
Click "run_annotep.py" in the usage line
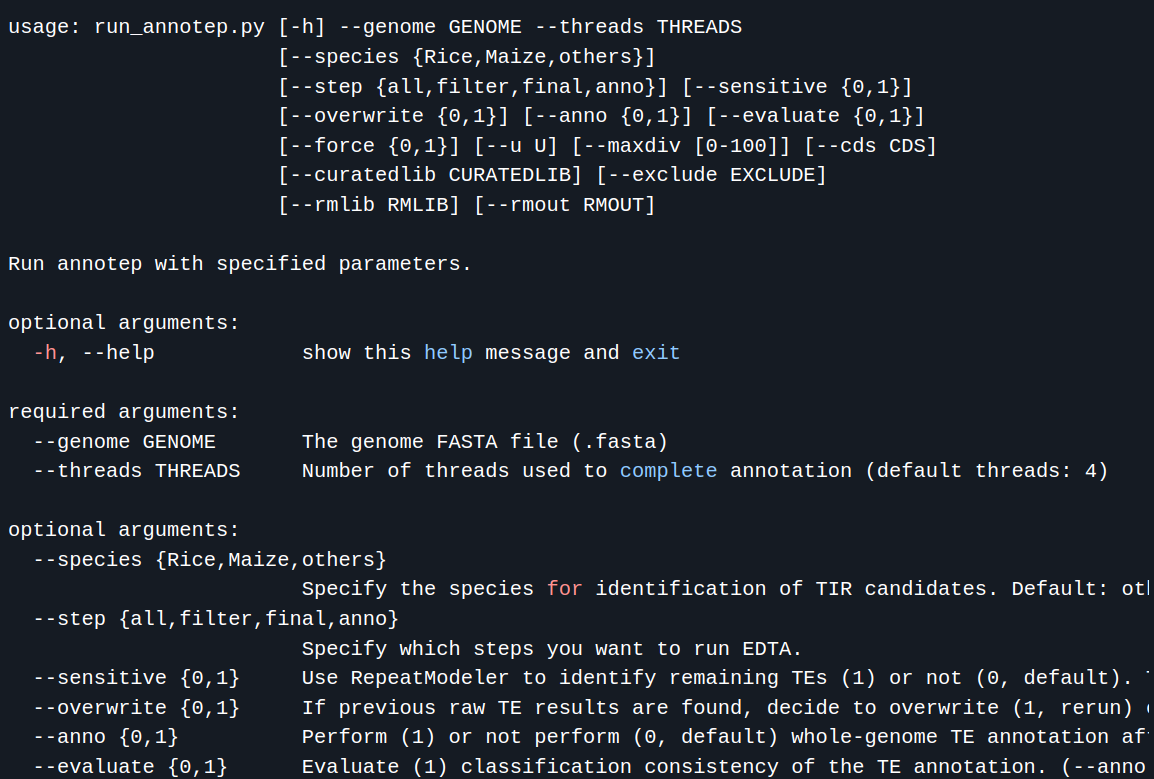180,27
